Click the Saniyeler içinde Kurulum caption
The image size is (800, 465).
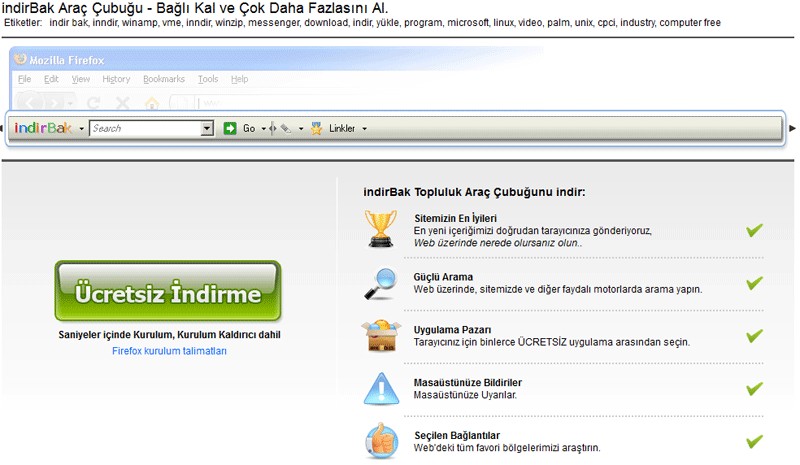coord(169,335)
